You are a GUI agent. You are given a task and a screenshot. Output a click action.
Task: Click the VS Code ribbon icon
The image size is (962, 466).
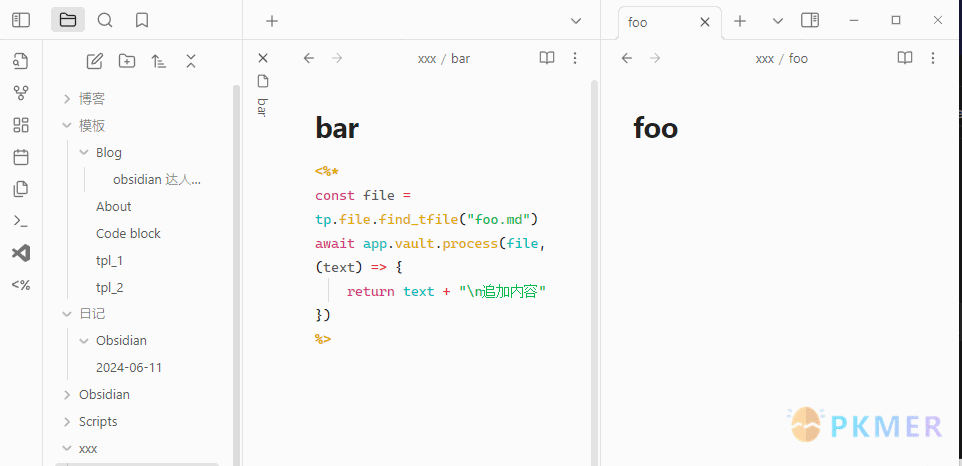(x=21, y=253)
